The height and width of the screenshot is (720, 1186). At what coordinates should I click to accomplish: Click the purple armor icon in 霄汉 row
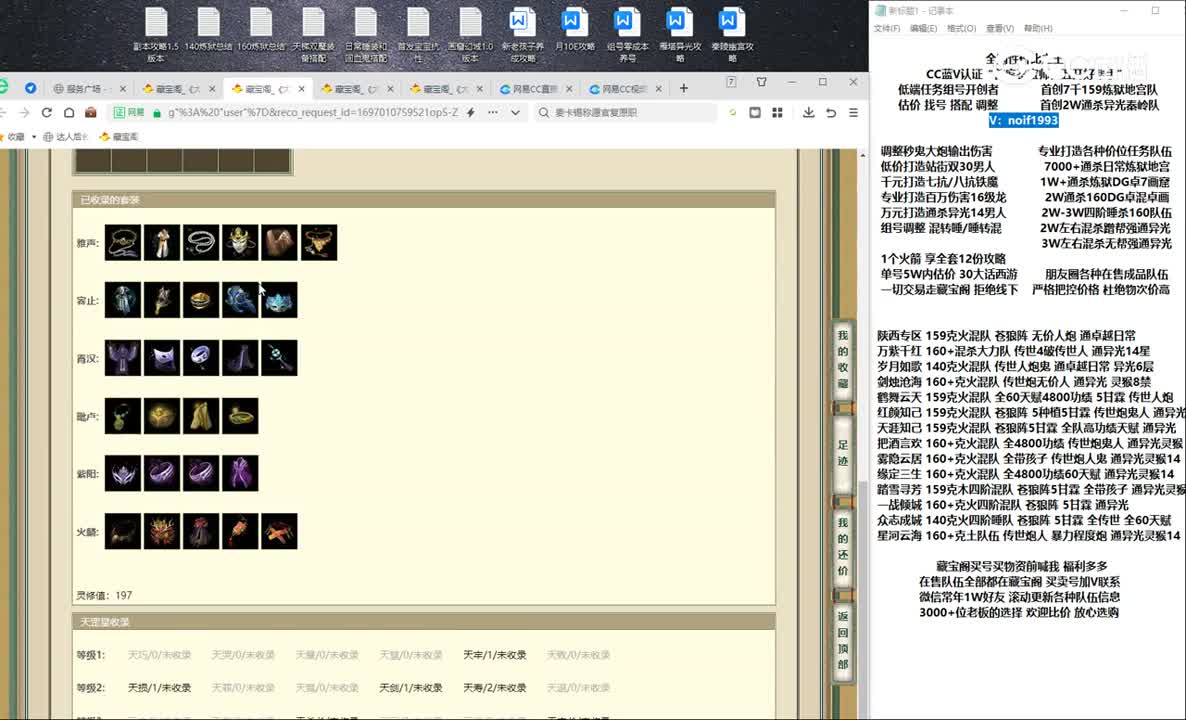123,358
